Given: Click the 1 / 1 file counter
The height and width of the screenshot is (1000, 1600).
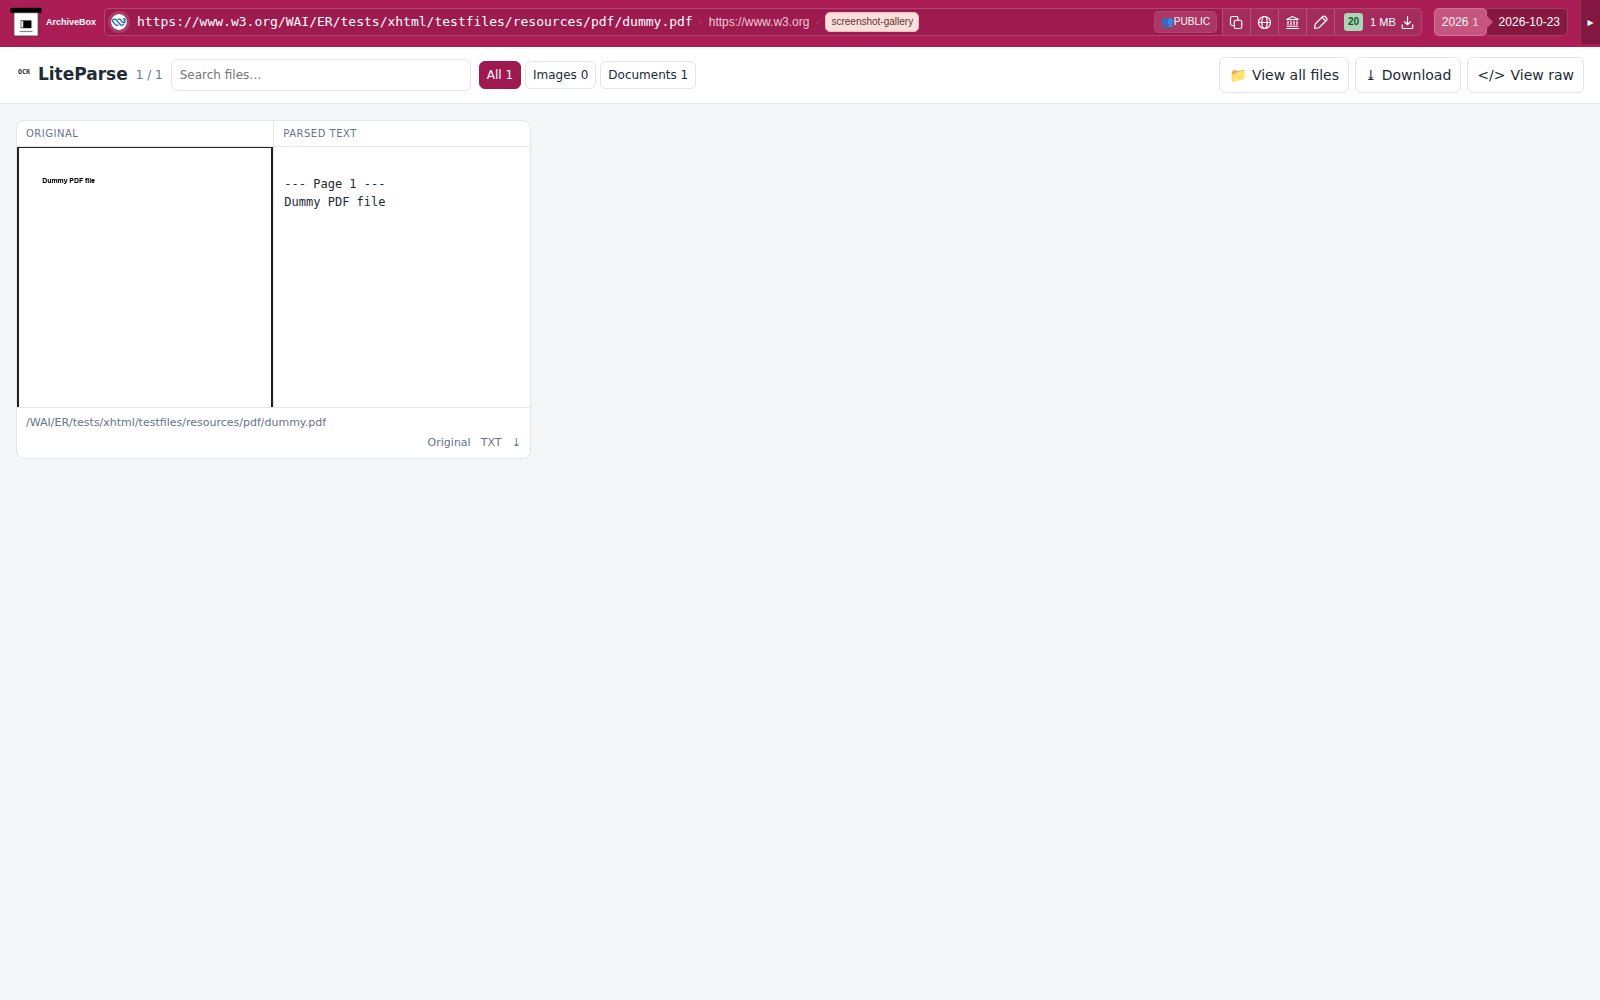Looking at the screenshot, I should (149, 75).
